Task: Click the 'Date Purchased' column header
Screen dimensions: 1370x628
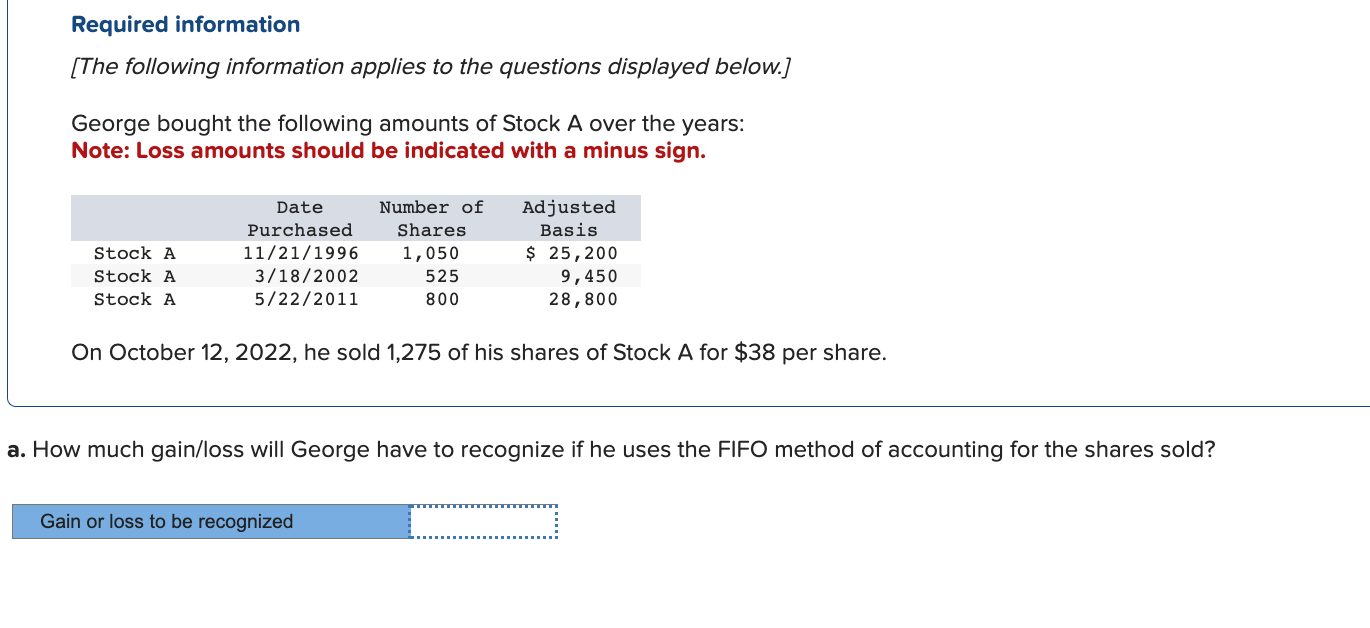Action: 299,218
